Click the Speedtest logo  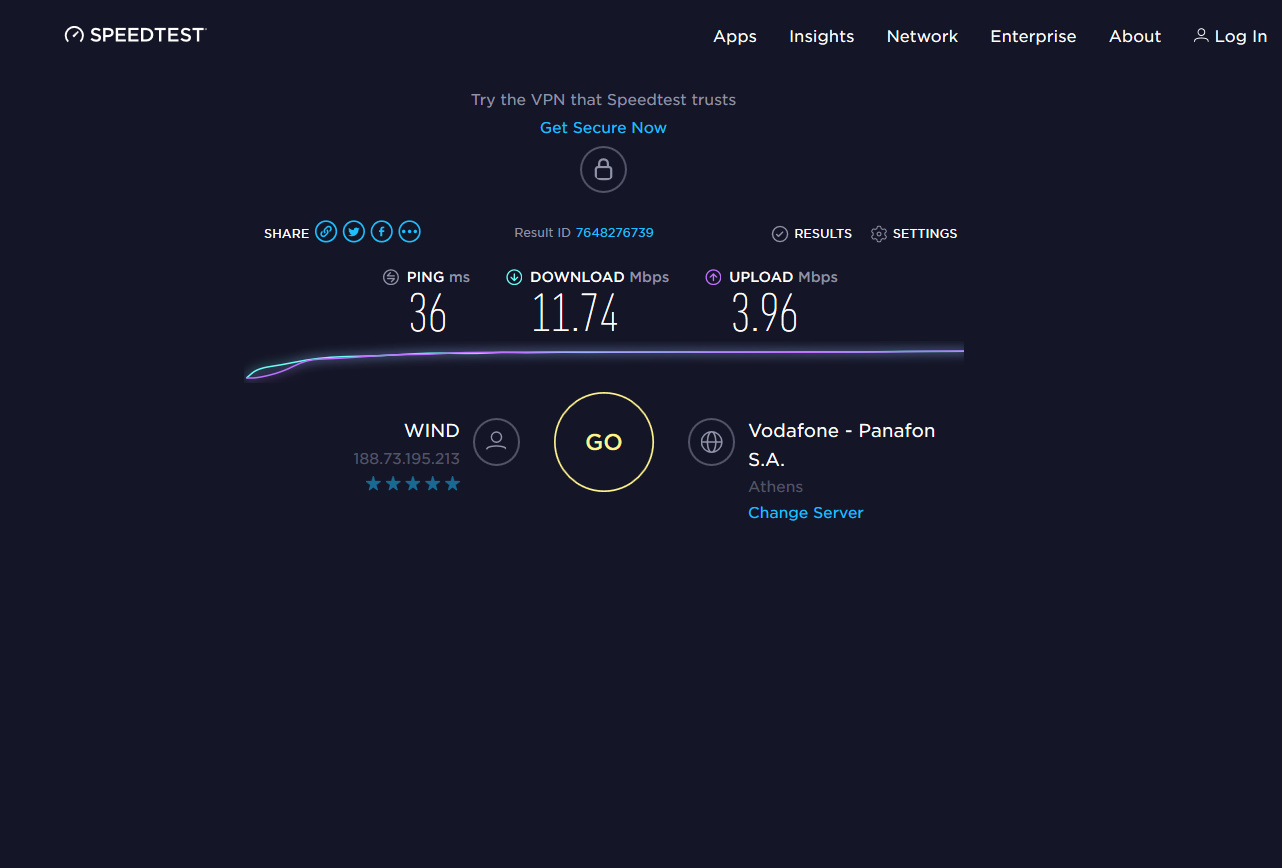click(x=135, y=35)
